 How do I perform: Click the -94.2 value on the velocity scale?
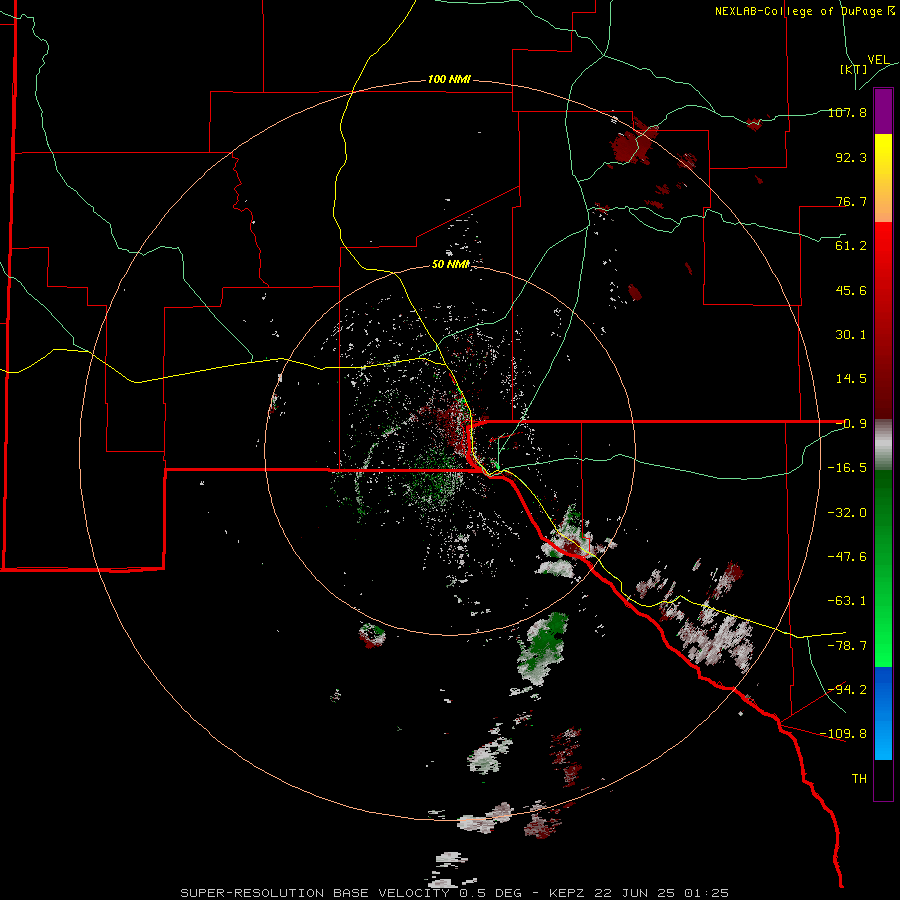pyautogui.click(x=847, y=689)
